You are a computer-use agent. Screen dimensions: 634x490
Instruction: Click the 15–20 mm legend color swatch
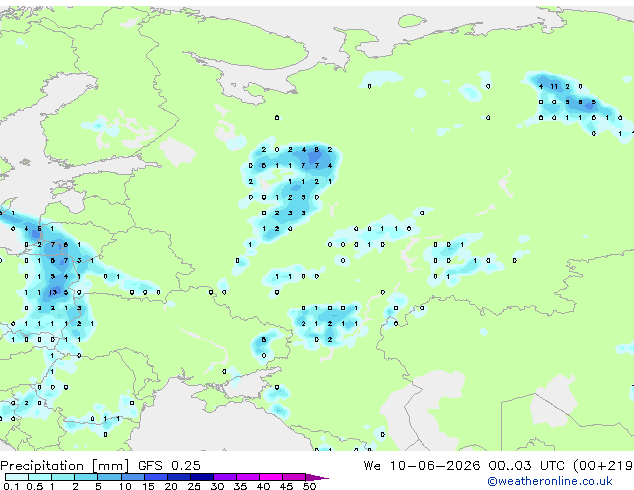pyautogui.click(x=155, y=477)
